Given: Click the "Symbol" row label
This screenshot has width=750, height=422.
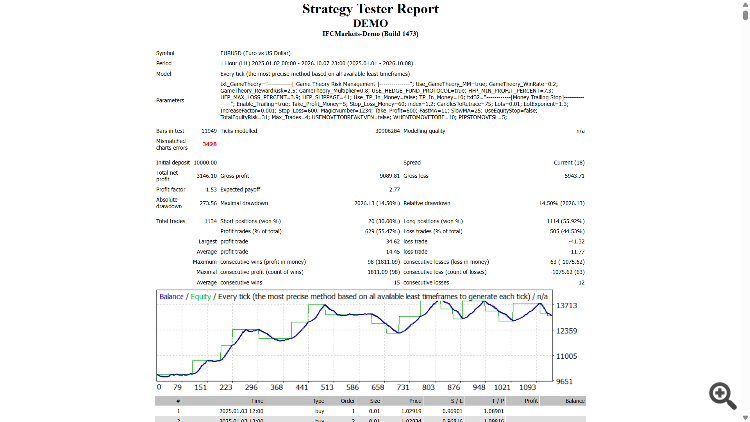Looking at the screenshot, I should pos(165,53).
